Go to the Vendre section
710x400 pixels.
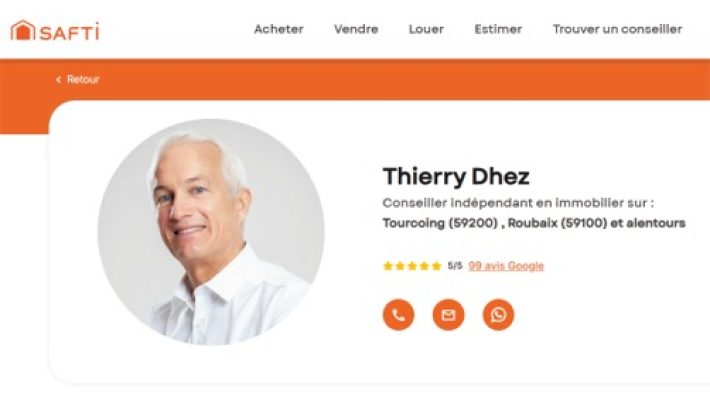coord(356,29)
